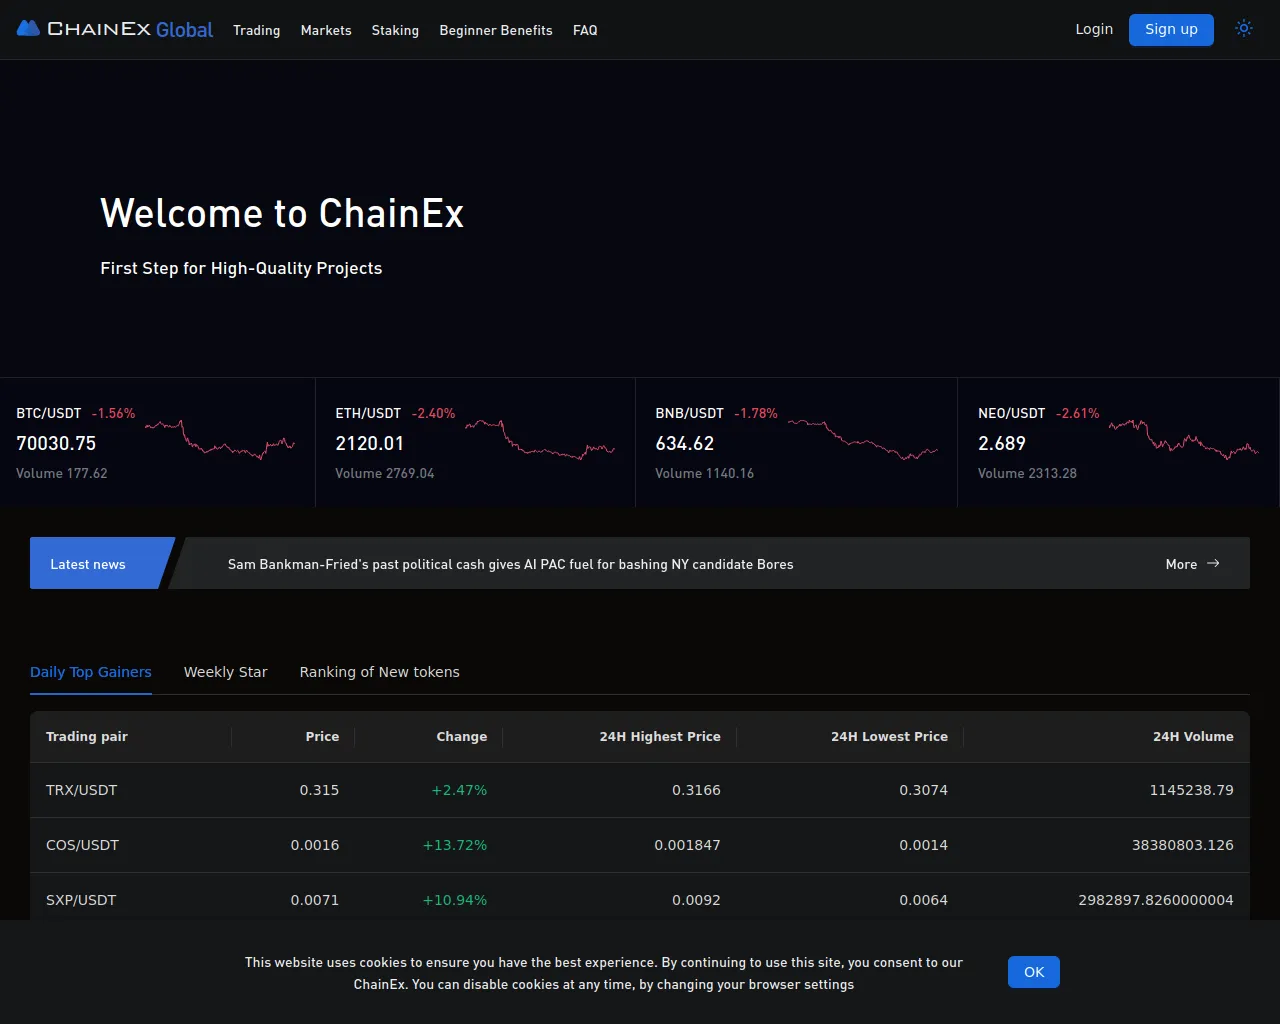Go to the Staking page
This screenshot has height=1024, width=1280.
[395, 30]
